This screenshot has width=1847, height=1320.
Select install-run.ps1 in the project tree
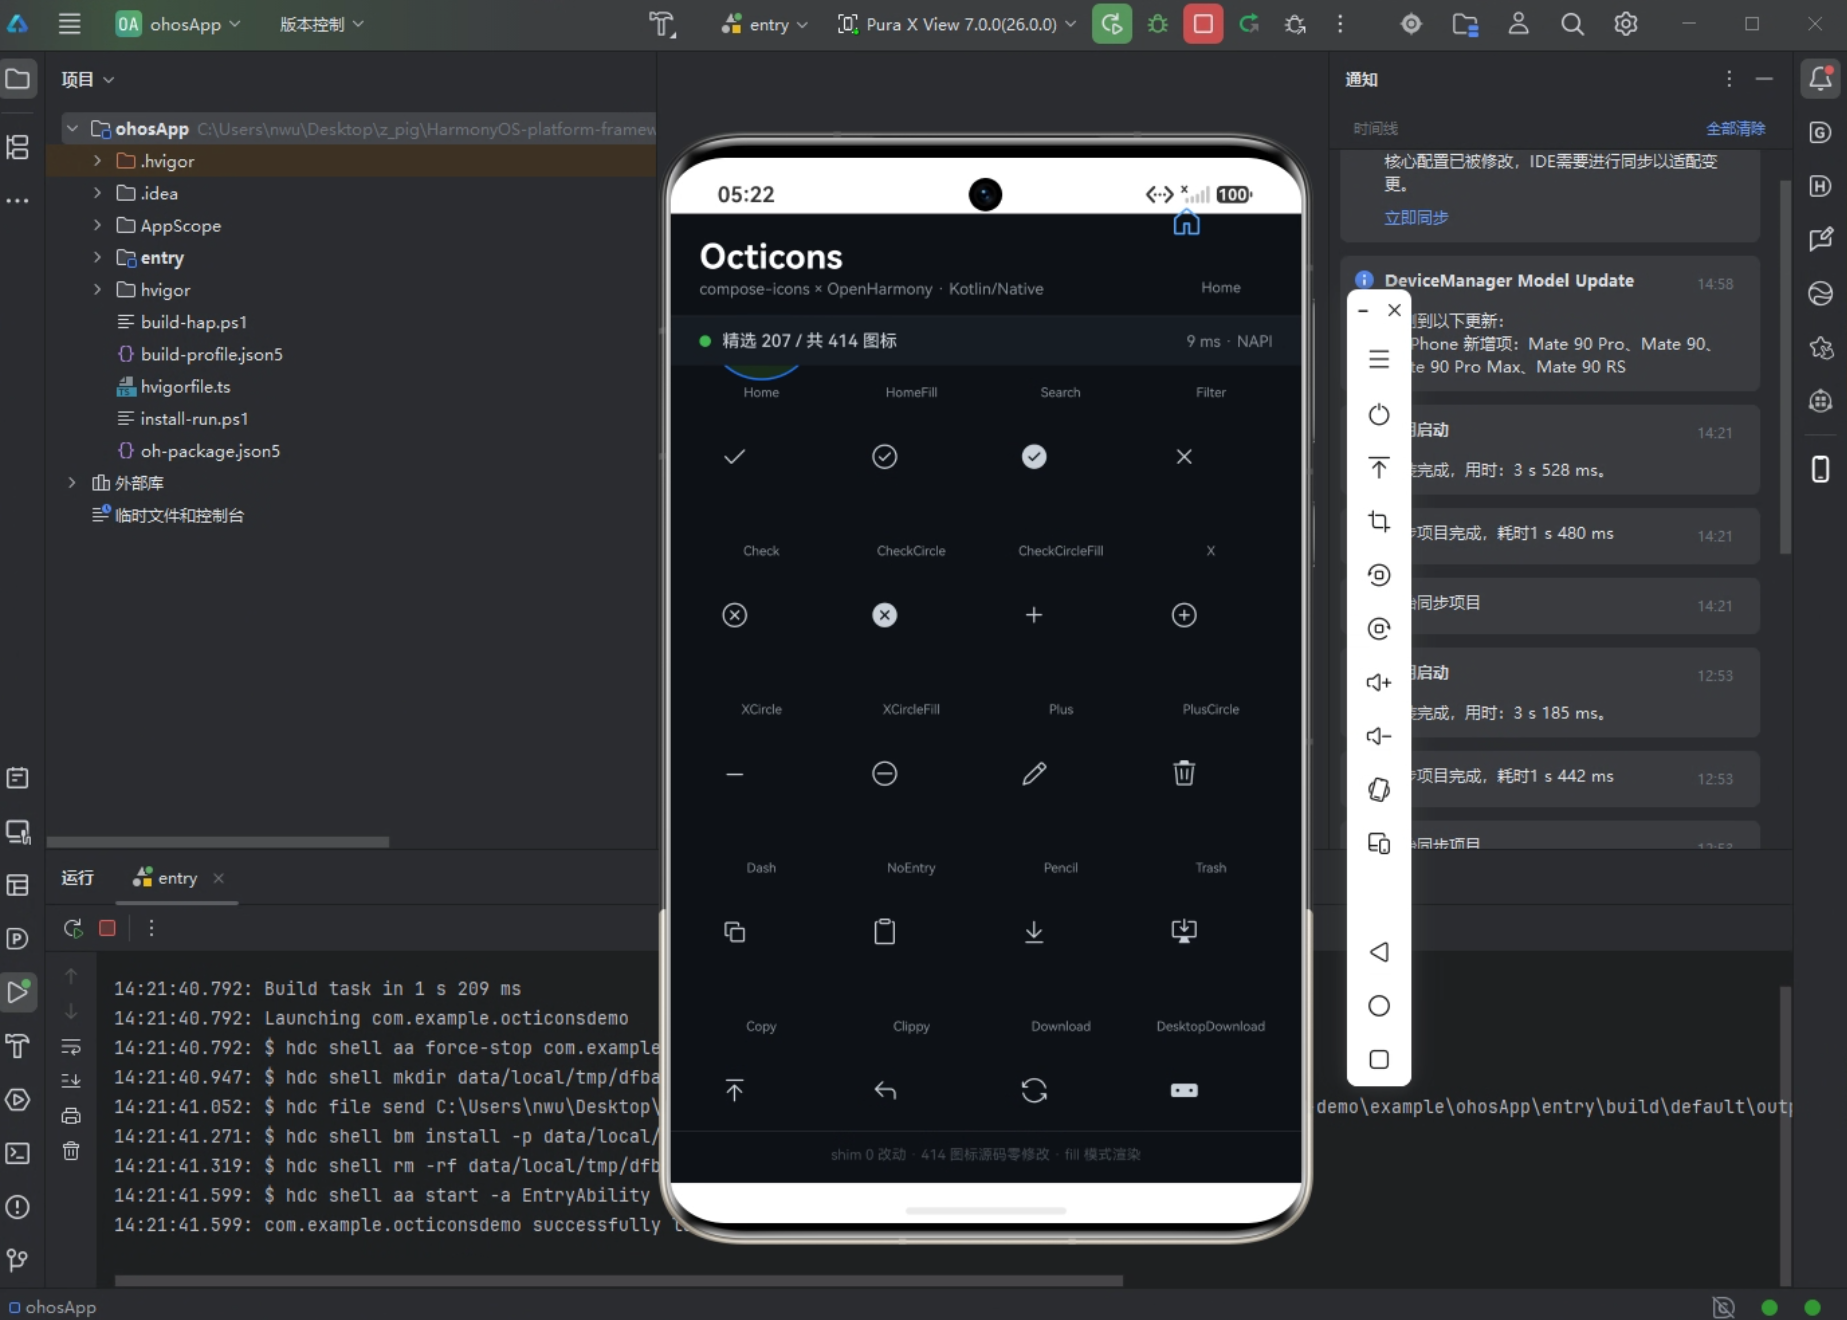[x=194, y=419]
